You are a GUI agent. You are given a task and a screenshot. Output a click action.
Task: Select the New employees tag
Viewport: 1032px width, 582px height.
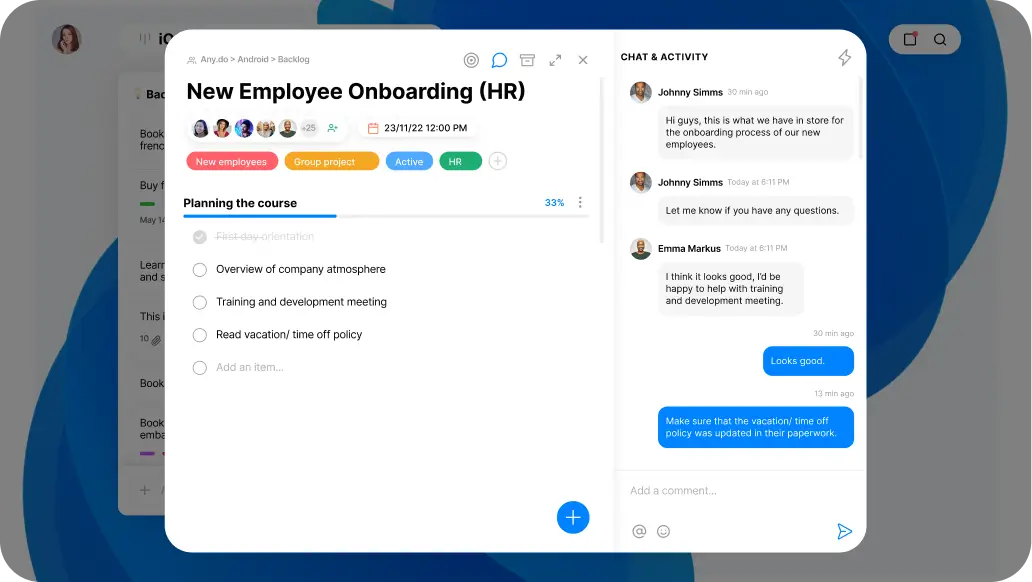(x=231, y=161)
